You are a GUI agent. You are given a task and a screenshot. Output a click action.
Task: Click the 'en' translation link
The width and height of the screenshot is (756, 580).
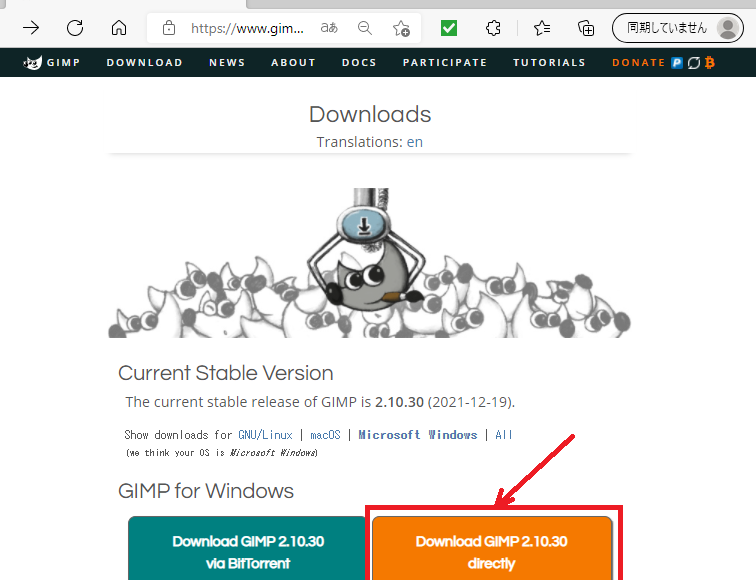415,142
